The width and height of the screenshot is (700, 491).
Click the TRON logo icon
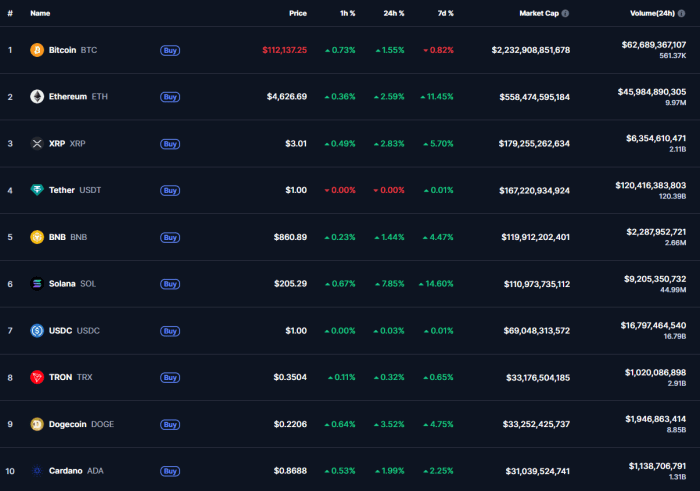coord(37,377)
